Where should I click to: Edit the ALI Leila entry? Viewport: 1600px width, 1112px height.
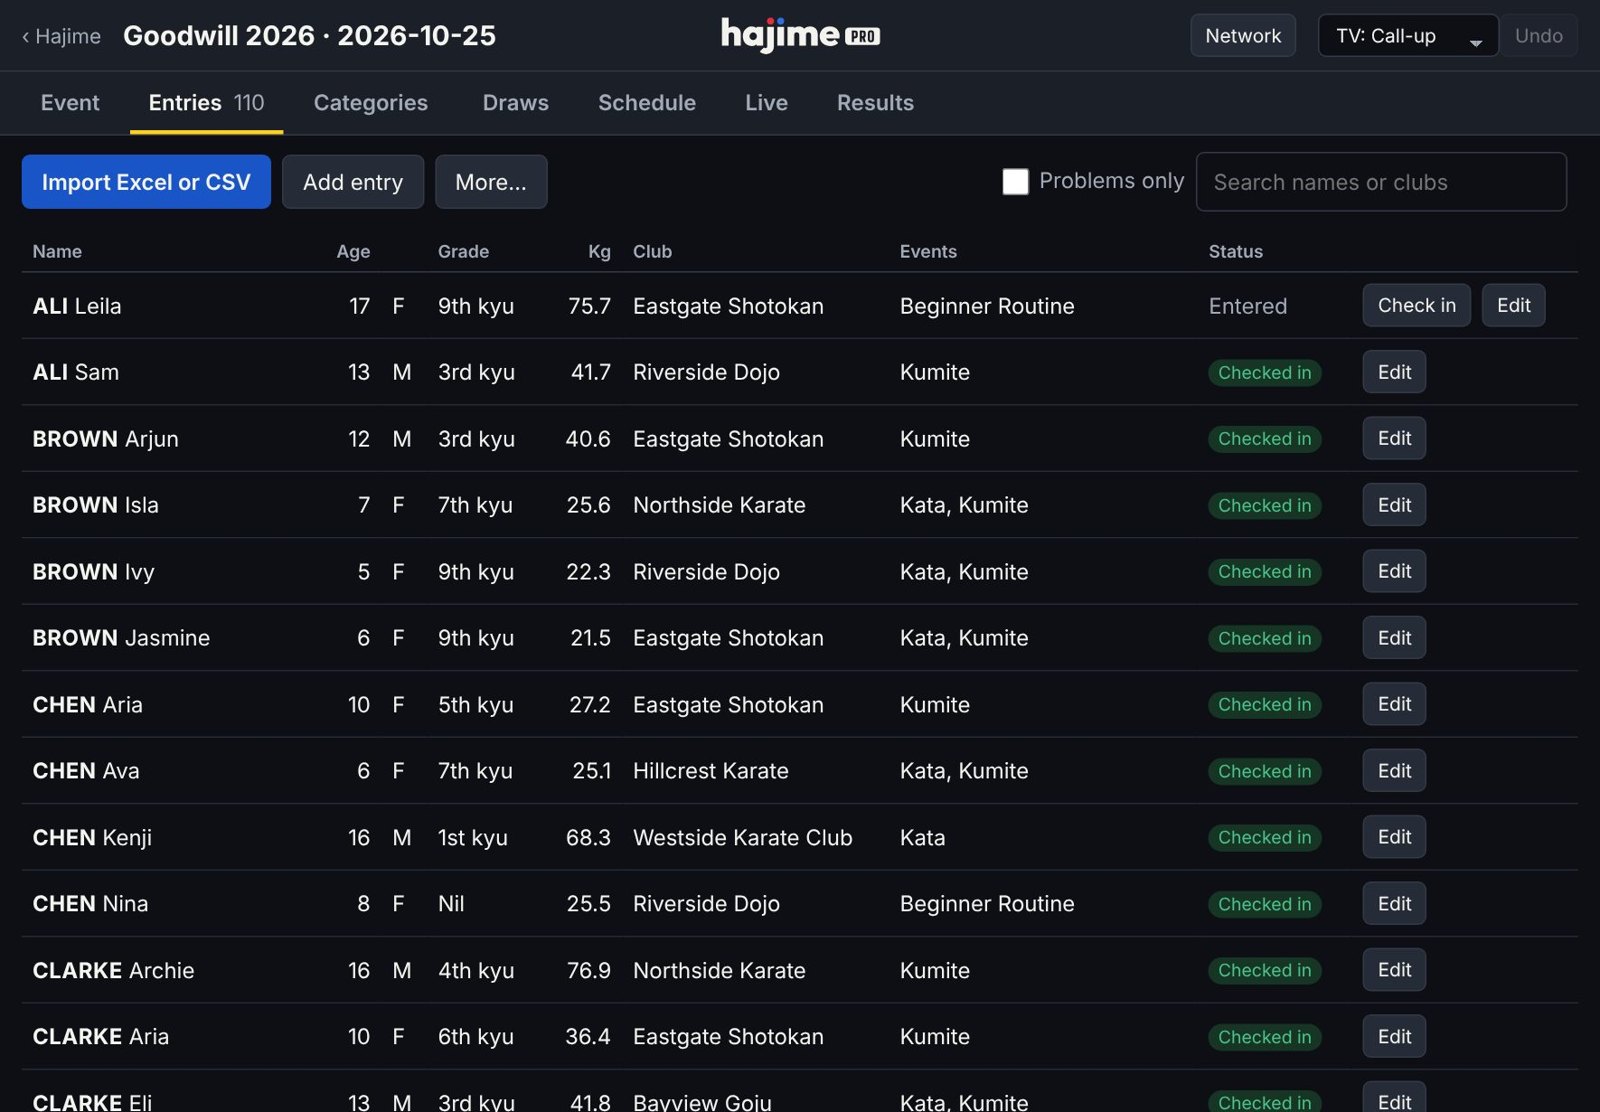click(x=1513, y=306)
